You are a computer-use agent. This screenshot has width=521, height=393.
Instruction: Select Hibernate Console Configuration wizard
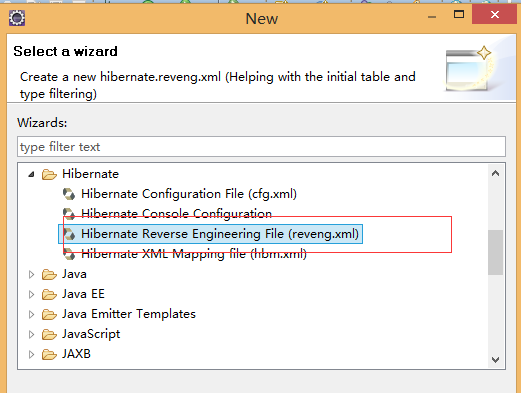176,214
